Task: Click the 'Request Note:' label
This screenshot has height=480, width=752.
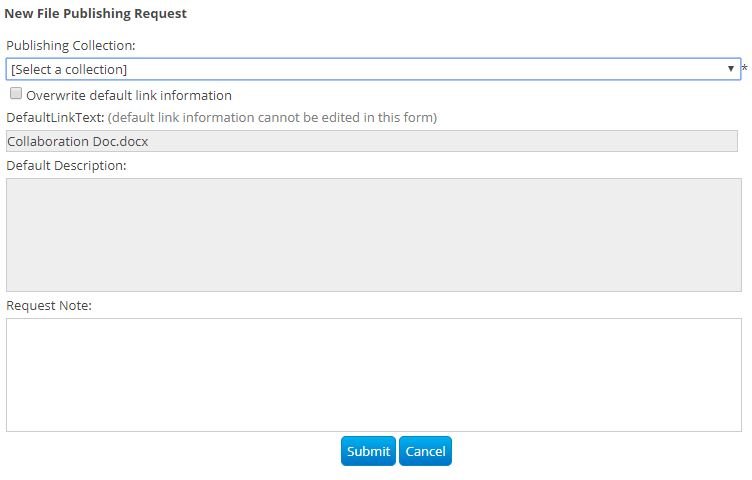Action: 49,305
